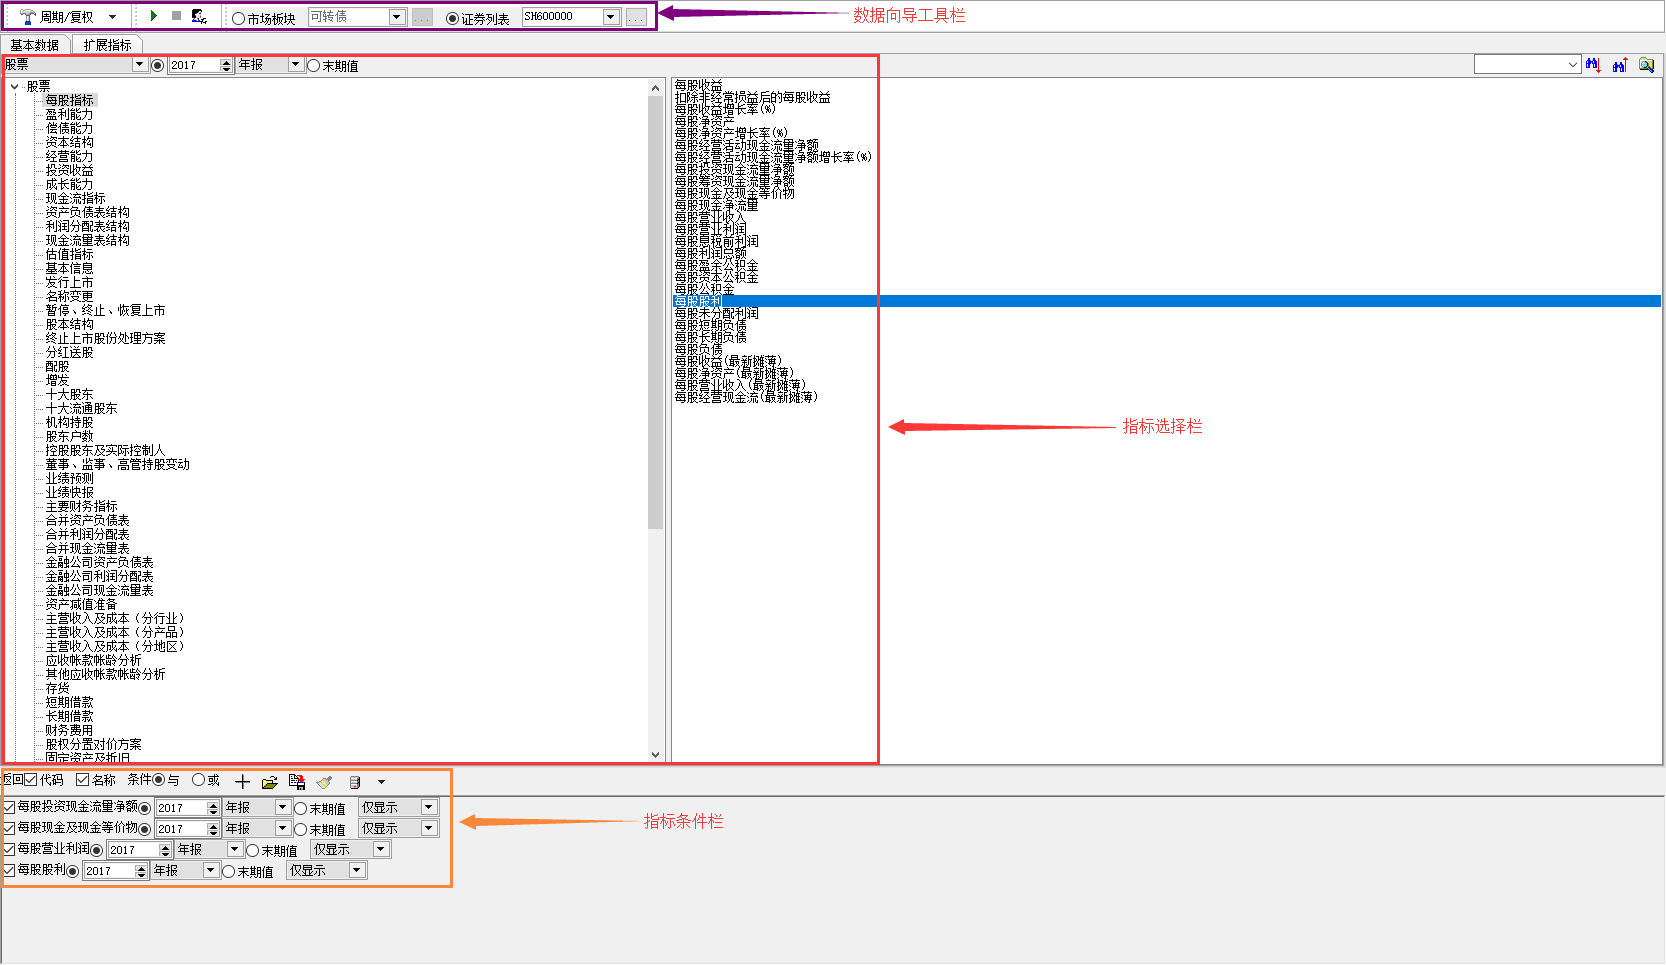Run the data wizard with the green play button

point(154,16)
